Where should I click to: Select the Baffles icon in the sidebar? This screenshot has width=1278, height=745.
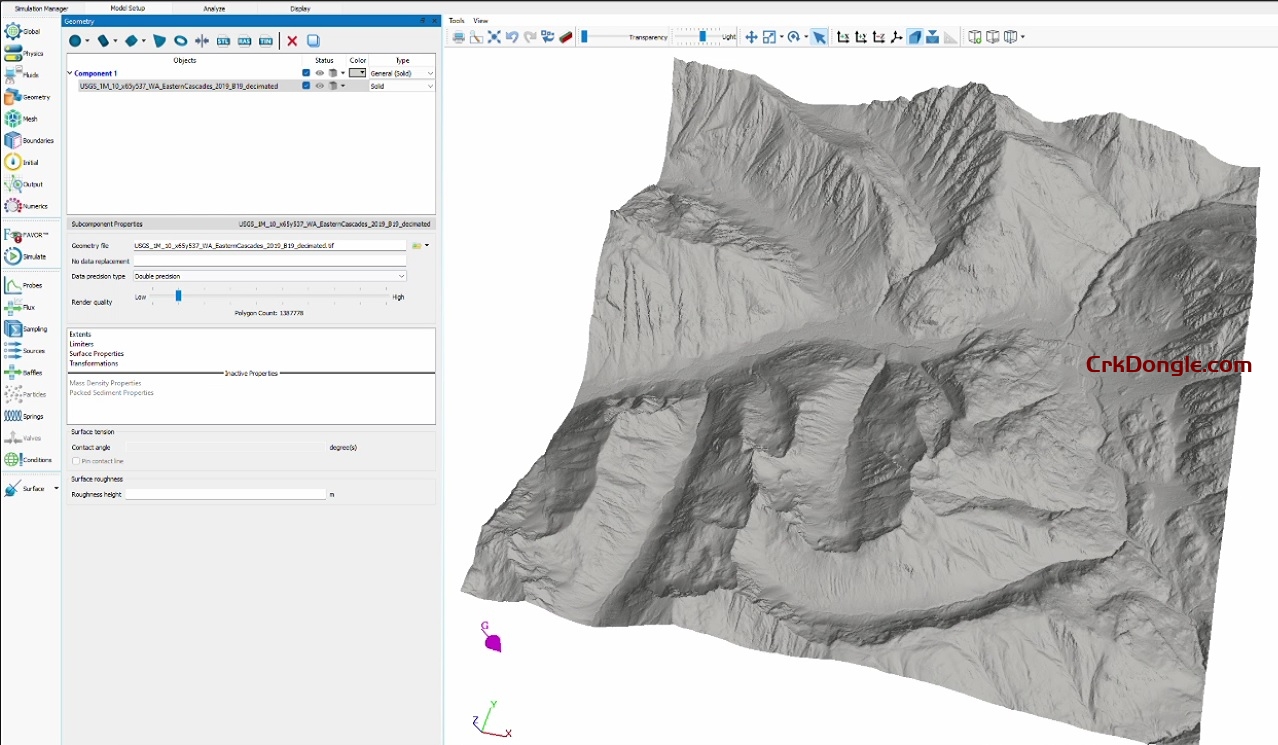pos(15,372)
